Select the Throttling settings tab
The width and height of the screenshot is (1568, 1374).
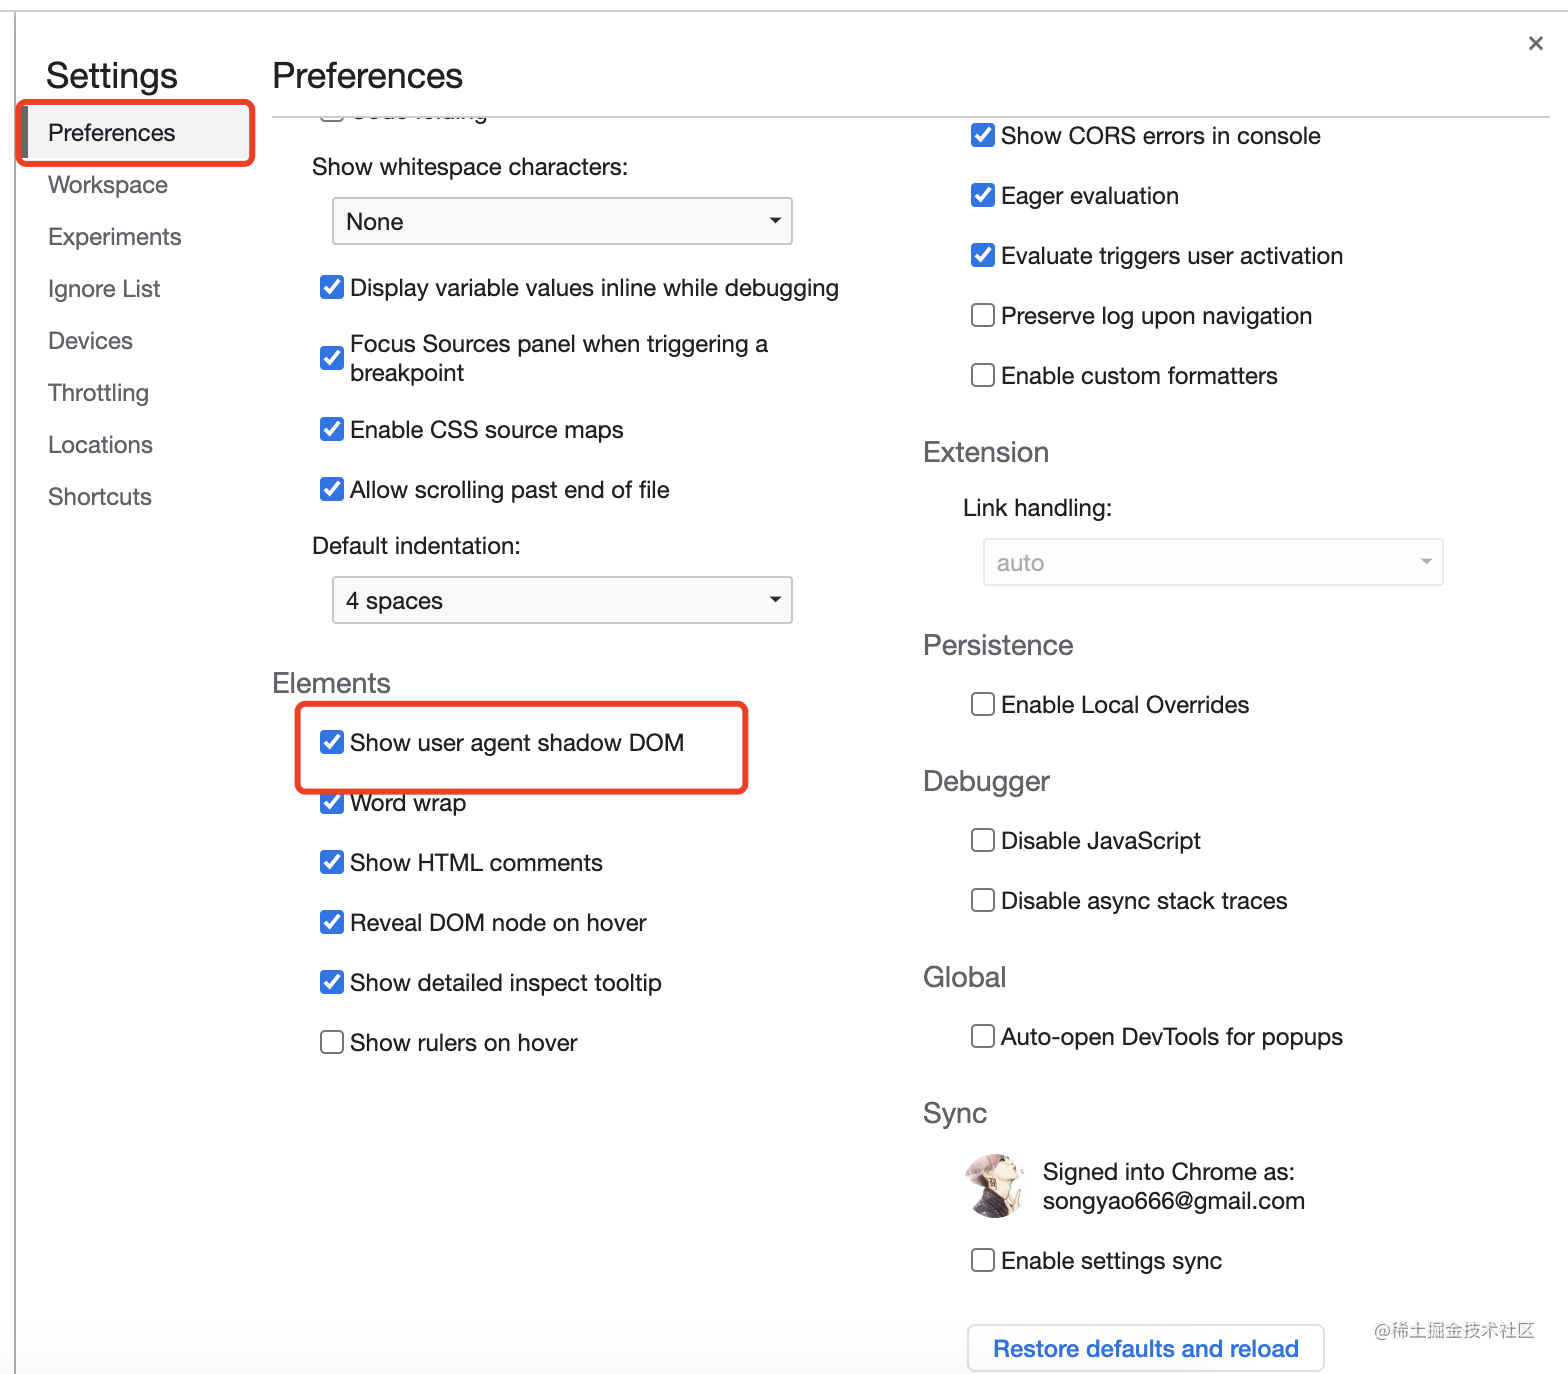tap(98, 393)
